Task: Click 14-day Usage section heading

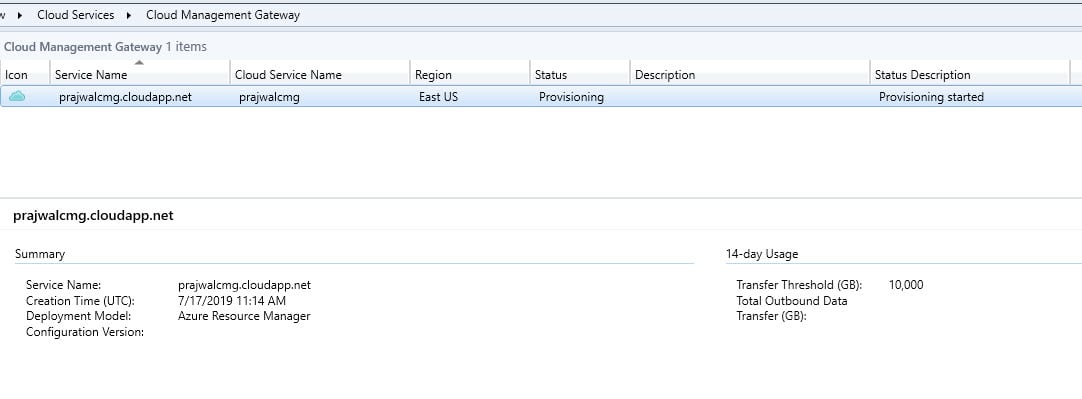Action: [x=762, y=253]
